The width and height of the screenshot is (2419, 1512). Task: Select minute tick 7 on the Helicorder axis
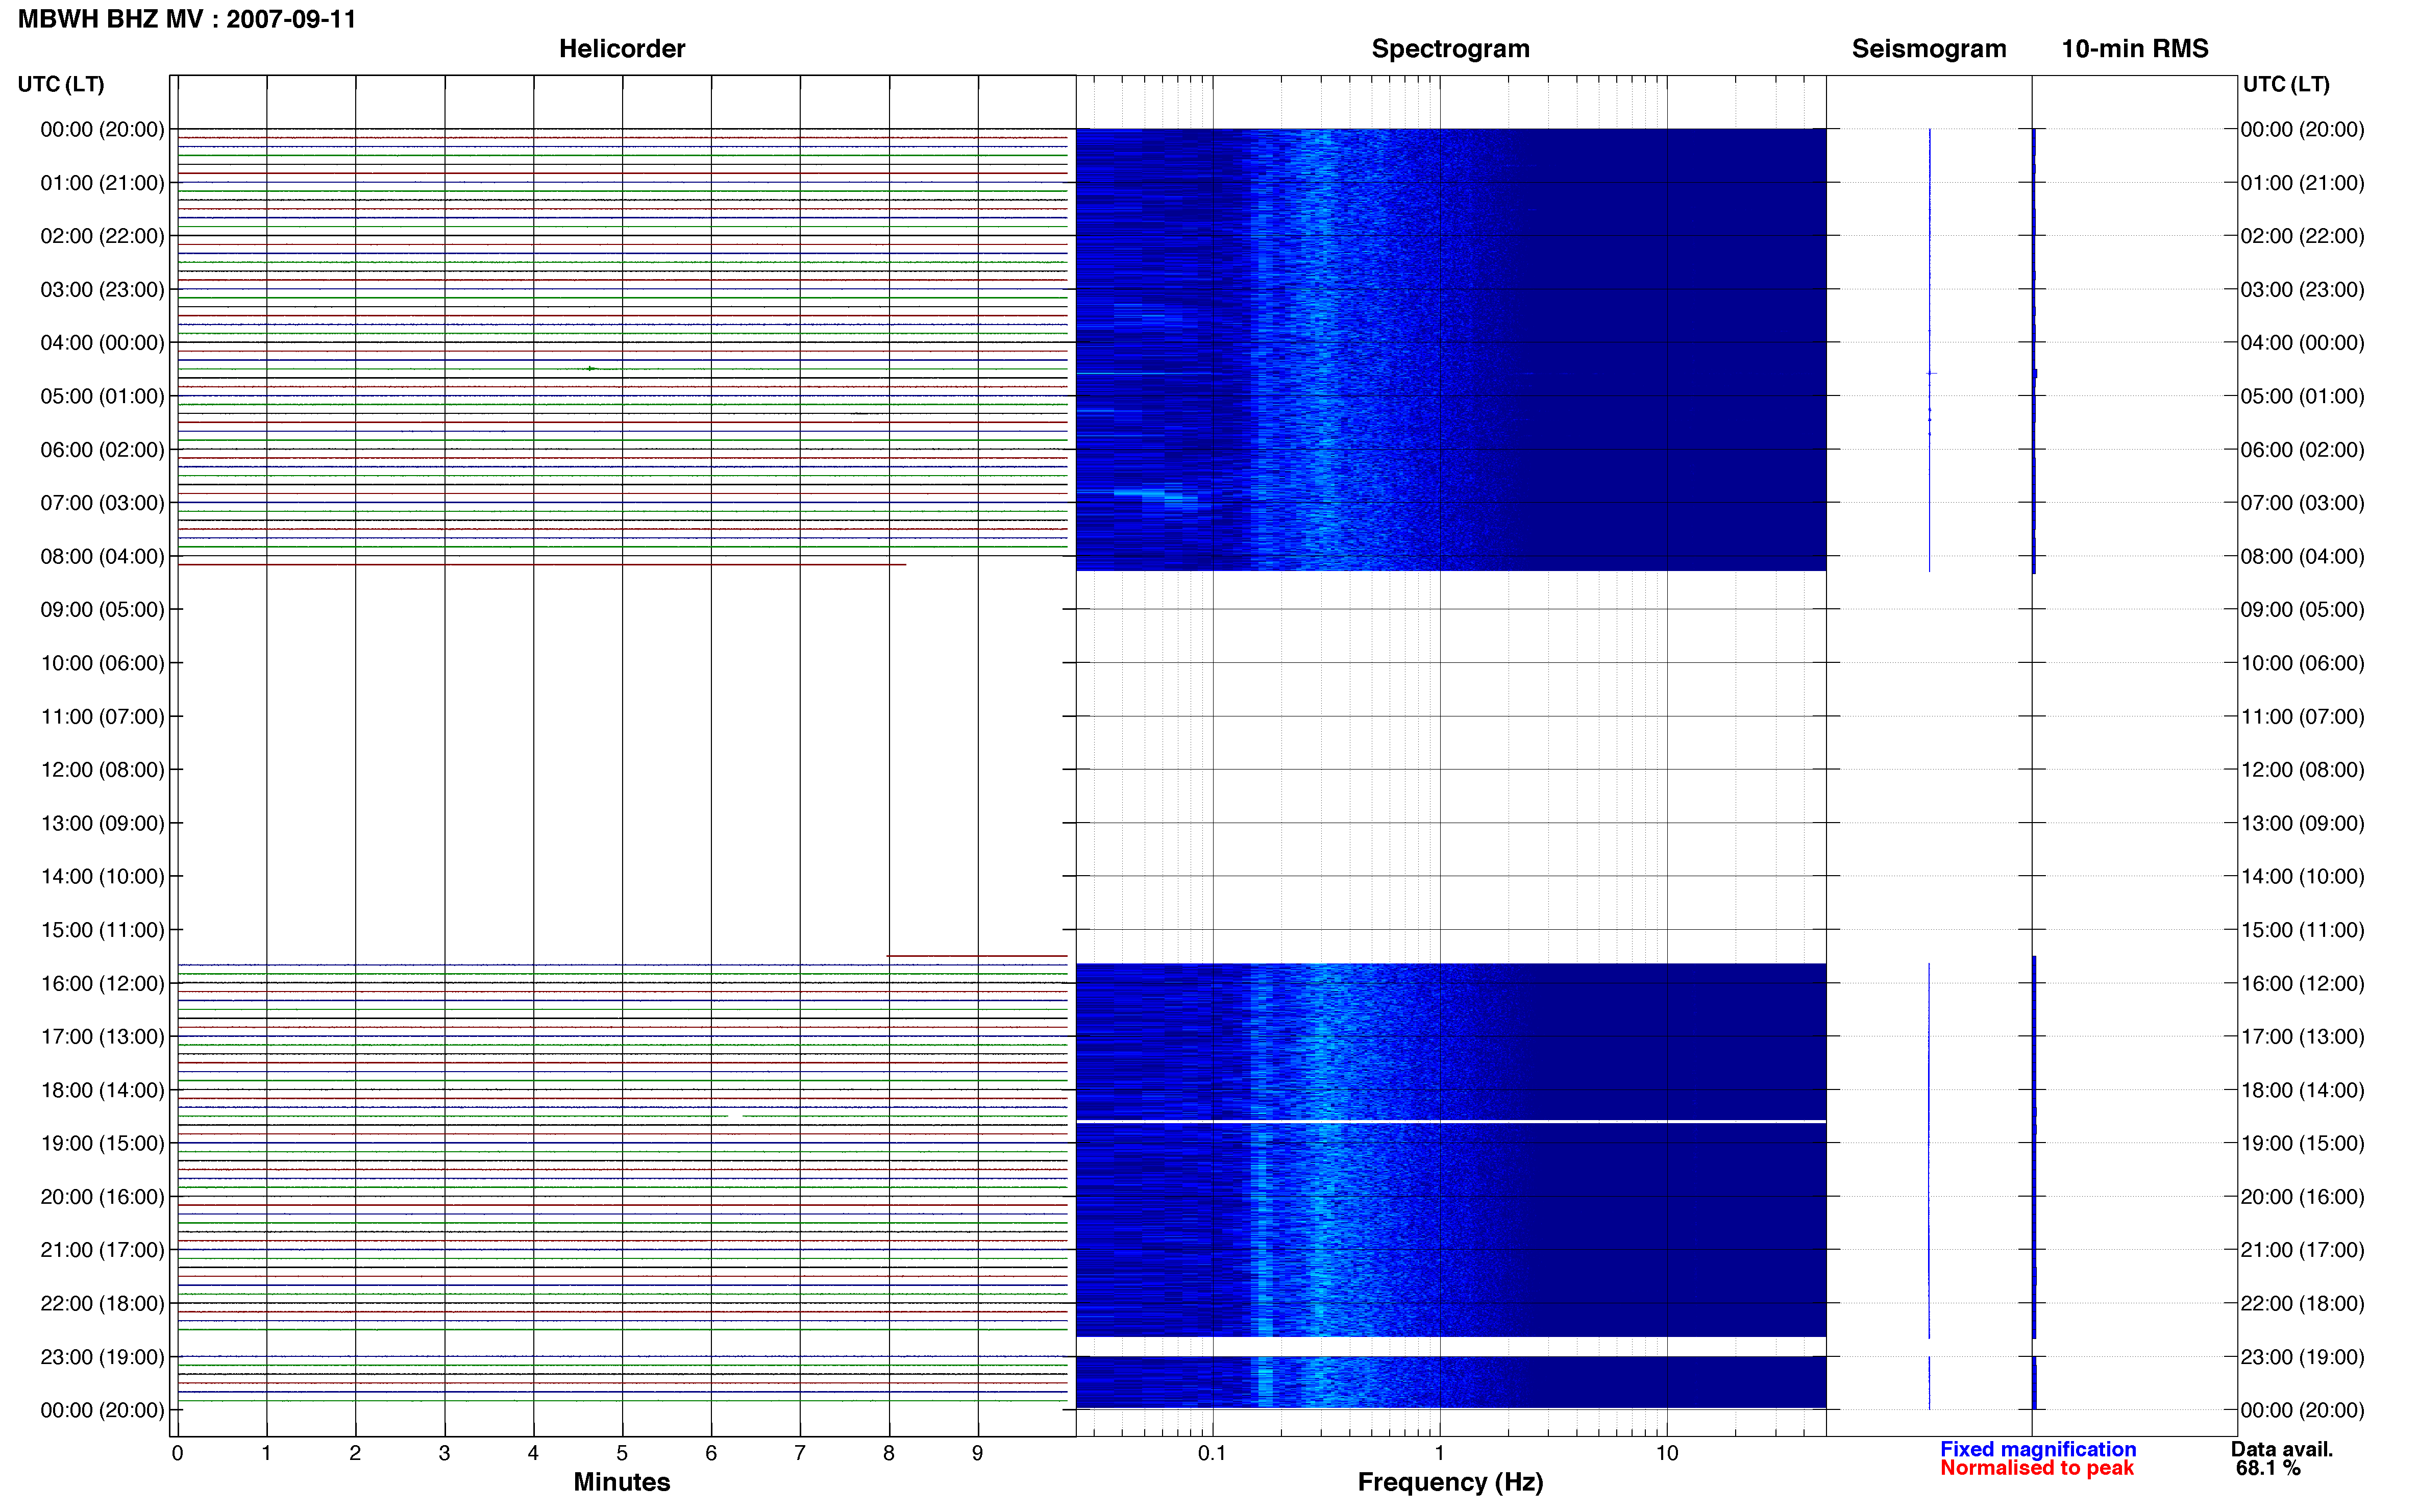(x=800, y=1453)
